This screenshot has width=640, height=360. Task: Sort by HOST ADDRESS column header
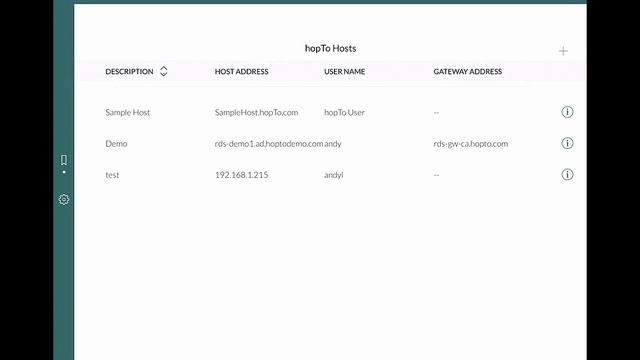(242, 71)
